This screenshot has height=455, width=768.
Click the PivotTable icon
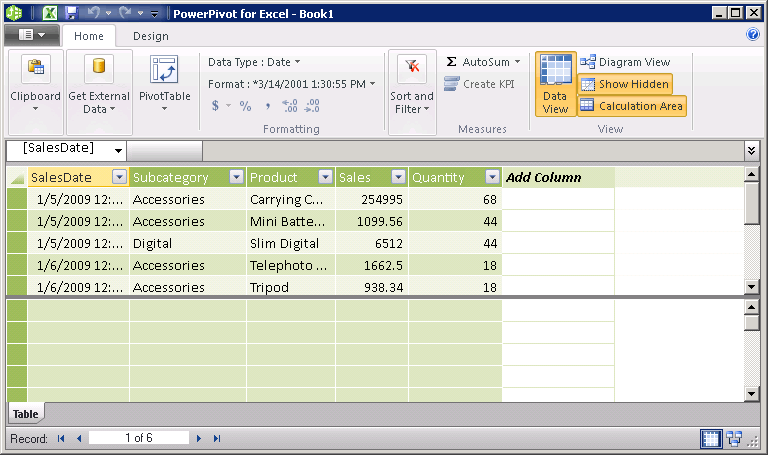164,69
